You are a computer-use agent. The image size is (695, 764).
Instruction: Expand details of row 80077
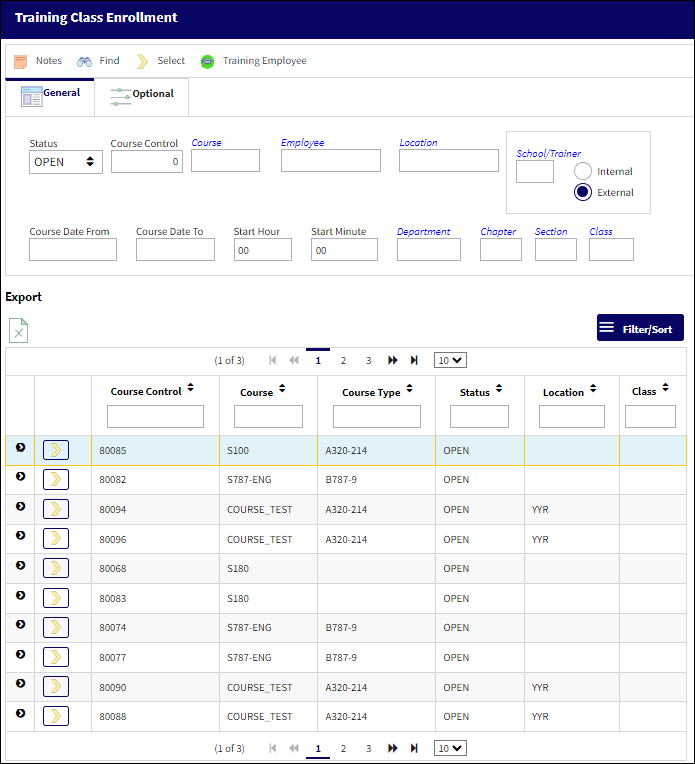tap(20, 654)
